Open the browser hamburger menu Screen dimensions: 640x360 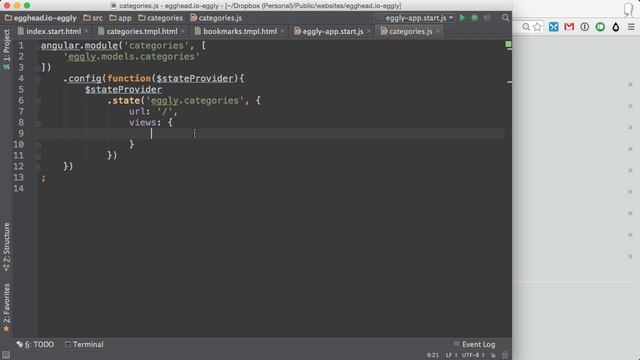[x=631, y=27]
